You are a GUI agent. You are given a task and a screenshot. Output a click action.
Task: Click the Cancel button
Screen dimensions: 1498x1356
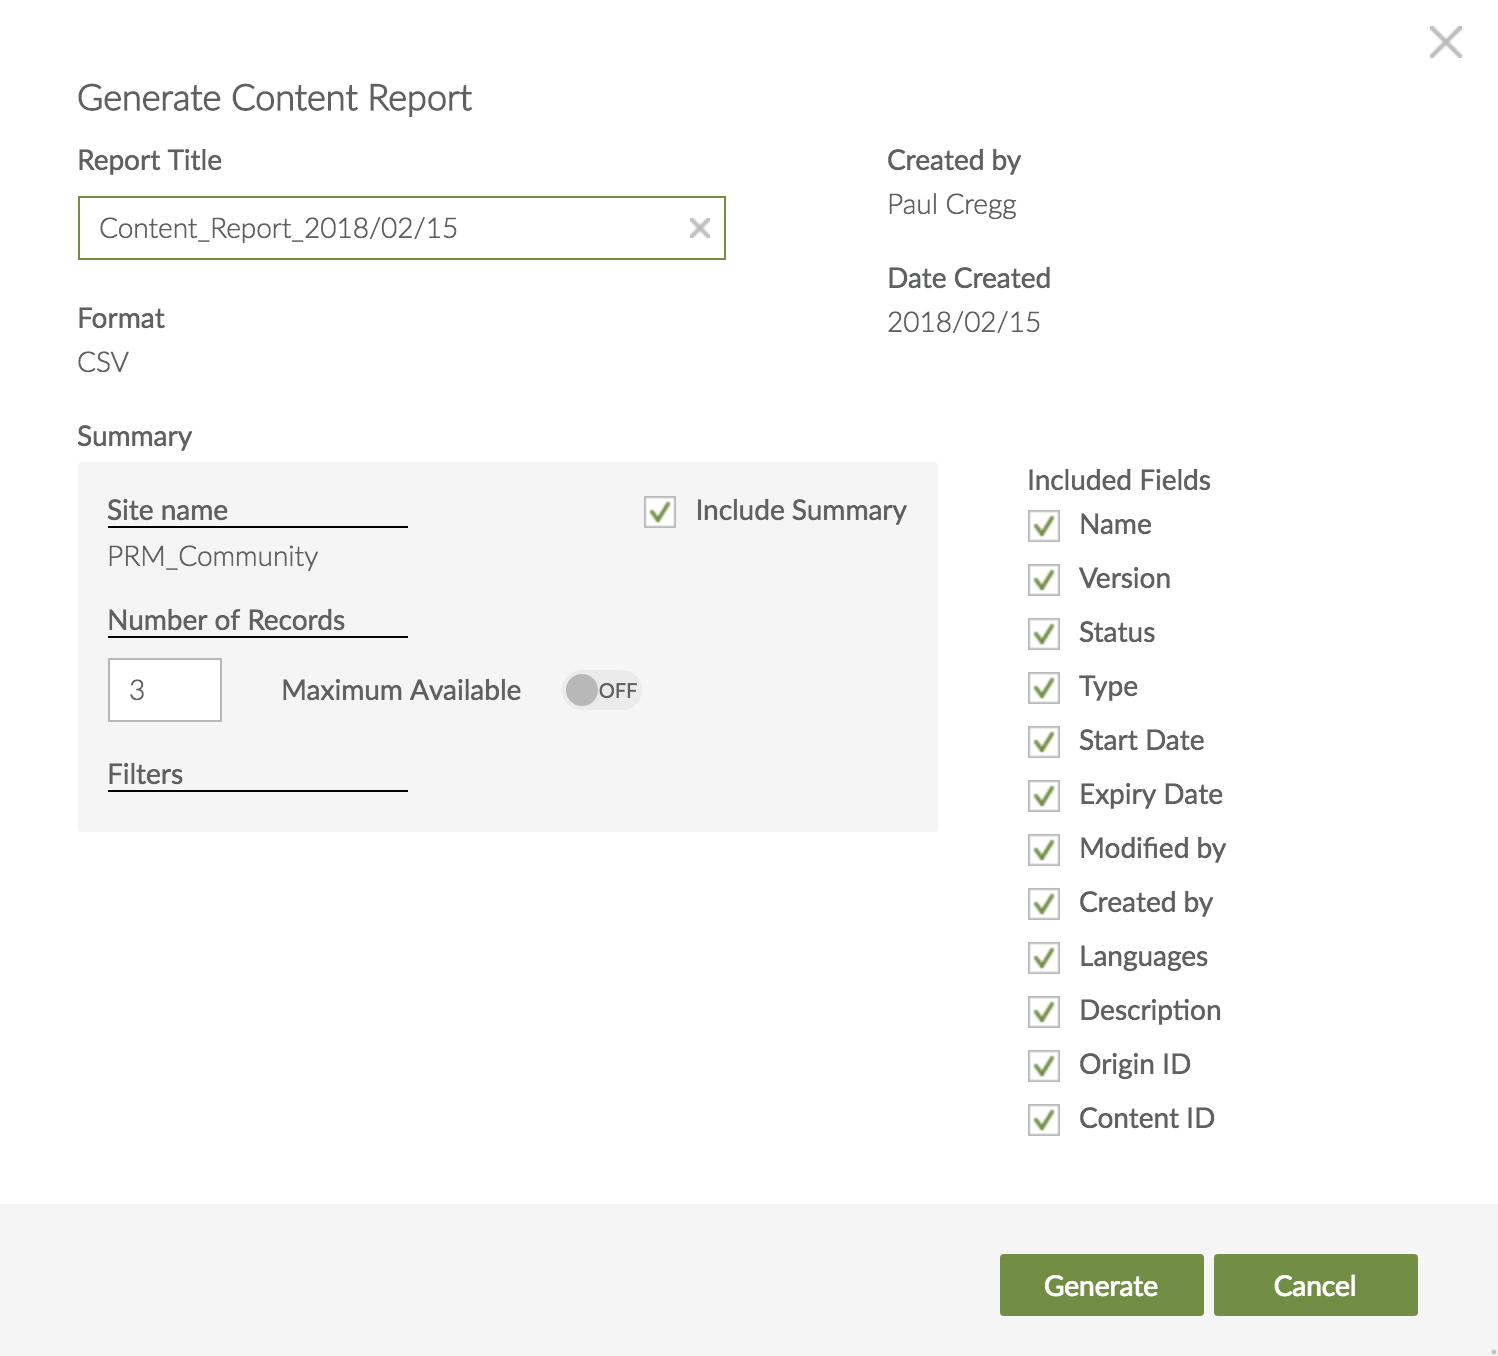pos(1315,1285)
